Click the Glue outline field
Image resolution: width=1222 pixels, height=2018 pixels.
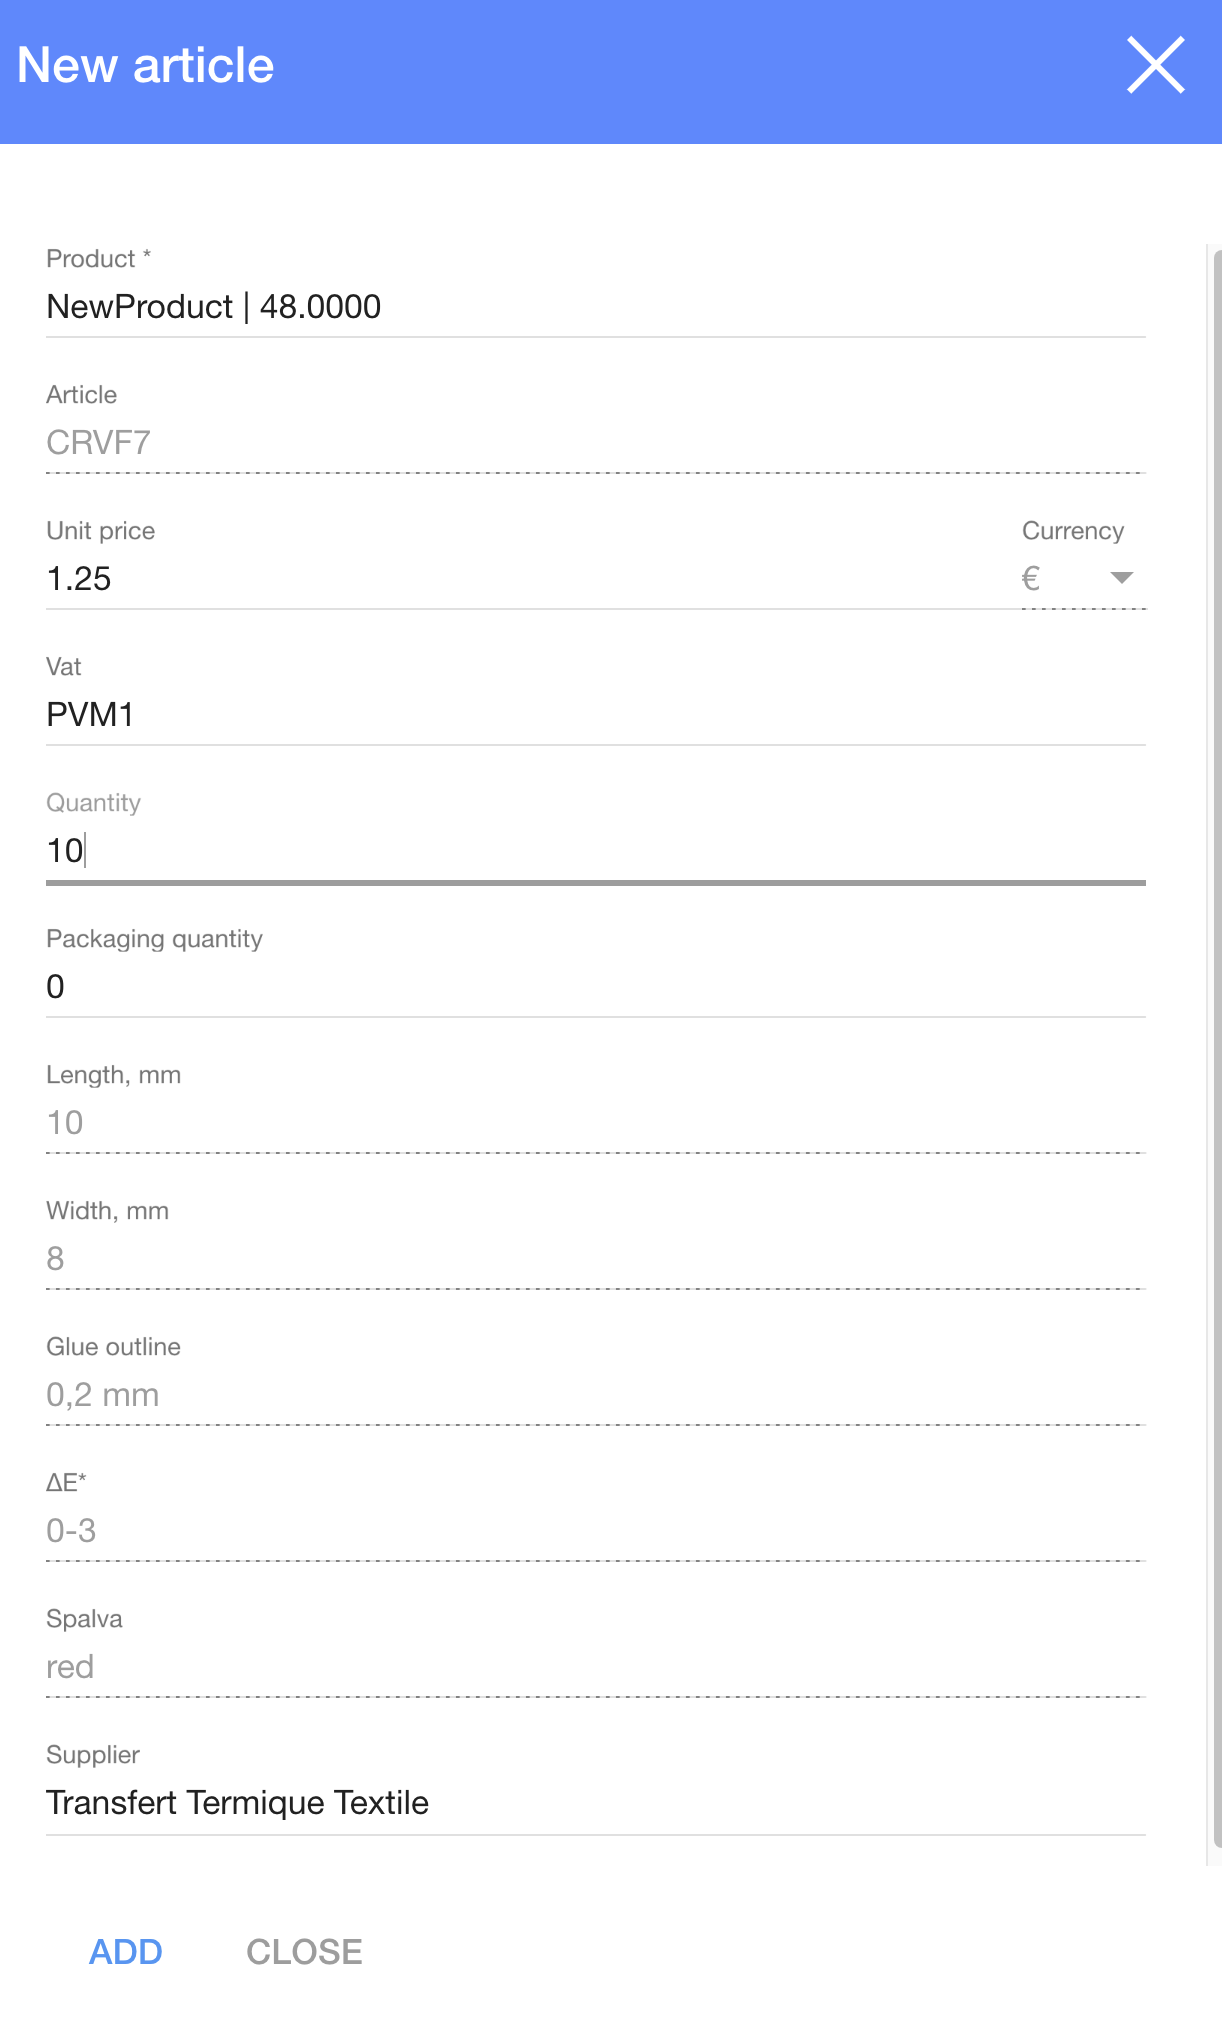point(594,1395)
